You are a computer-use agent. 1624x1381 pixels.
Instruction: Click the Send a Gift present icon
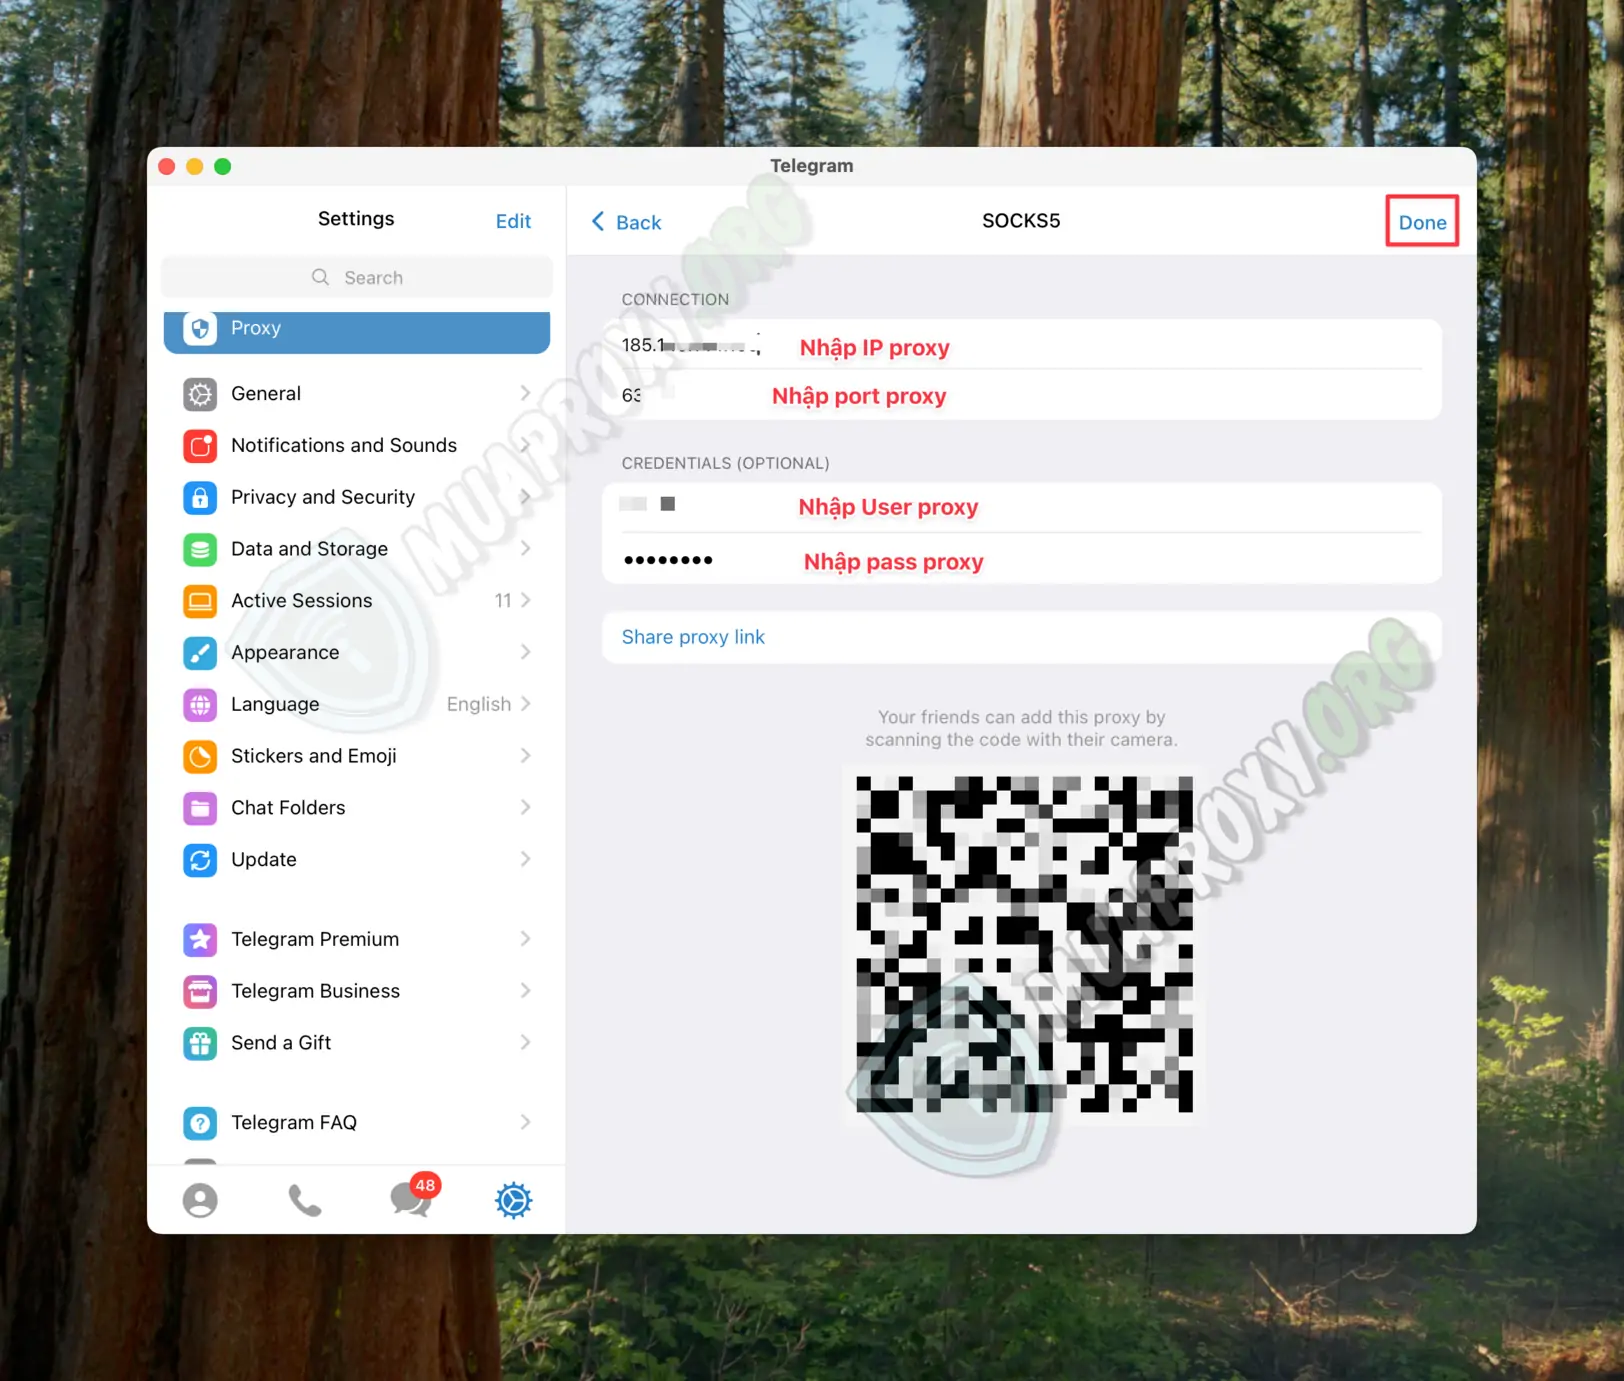click(x=200, y=1043)
